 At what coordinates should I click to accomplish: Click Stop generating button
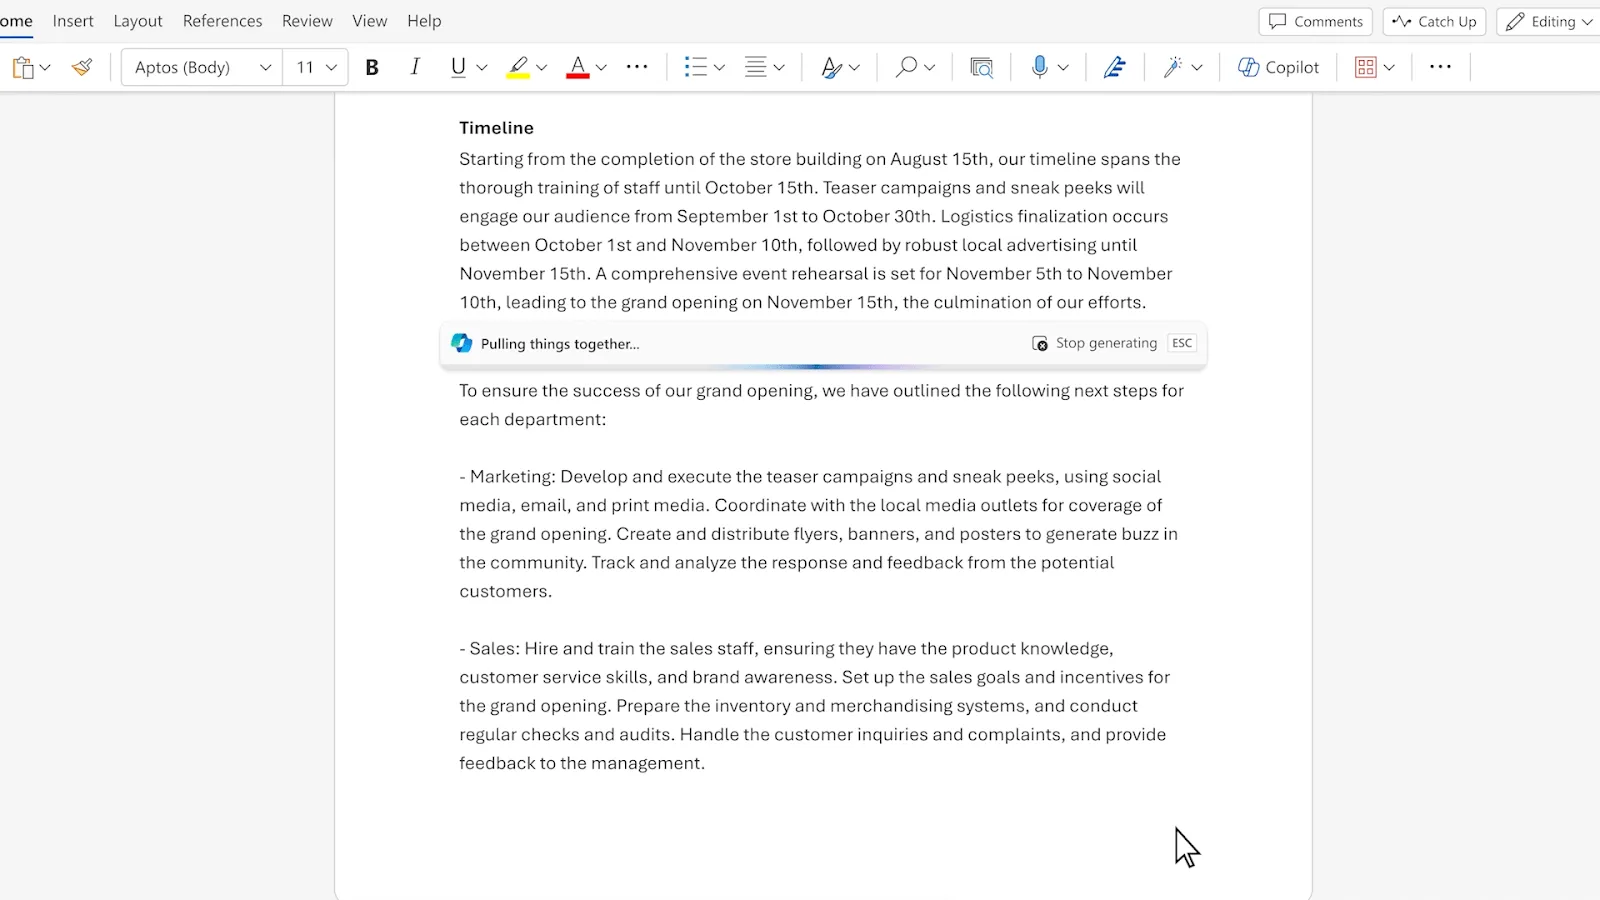1095,343
